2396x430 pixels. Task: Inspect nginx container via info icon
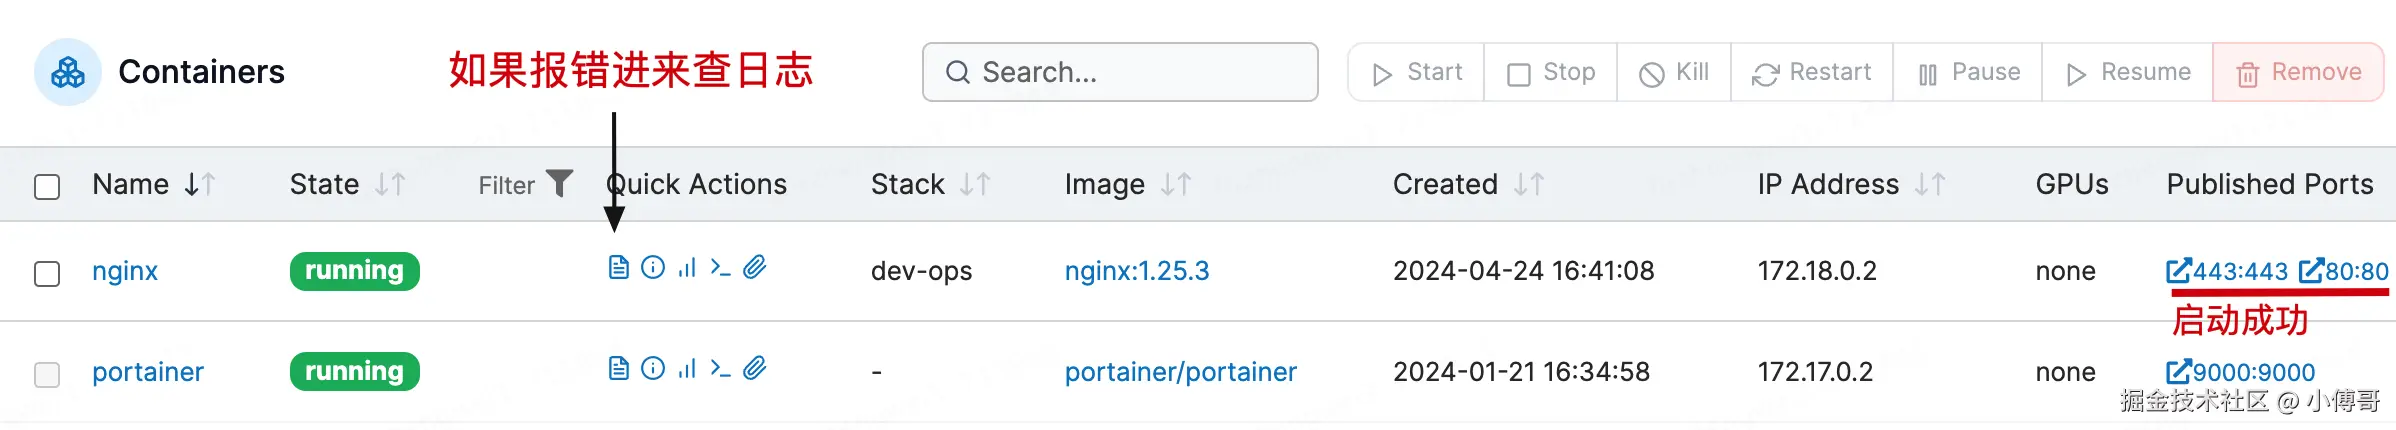coord(653,268)
